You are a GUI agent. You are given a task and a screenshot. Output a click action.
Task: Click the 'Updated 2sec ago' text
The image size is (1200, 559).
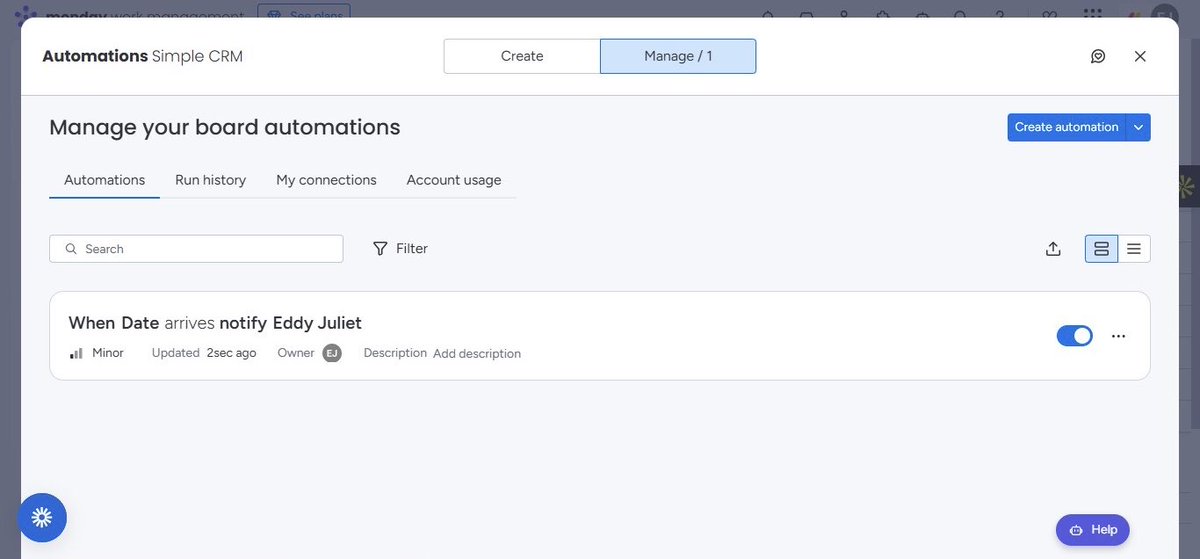point(204,353)
